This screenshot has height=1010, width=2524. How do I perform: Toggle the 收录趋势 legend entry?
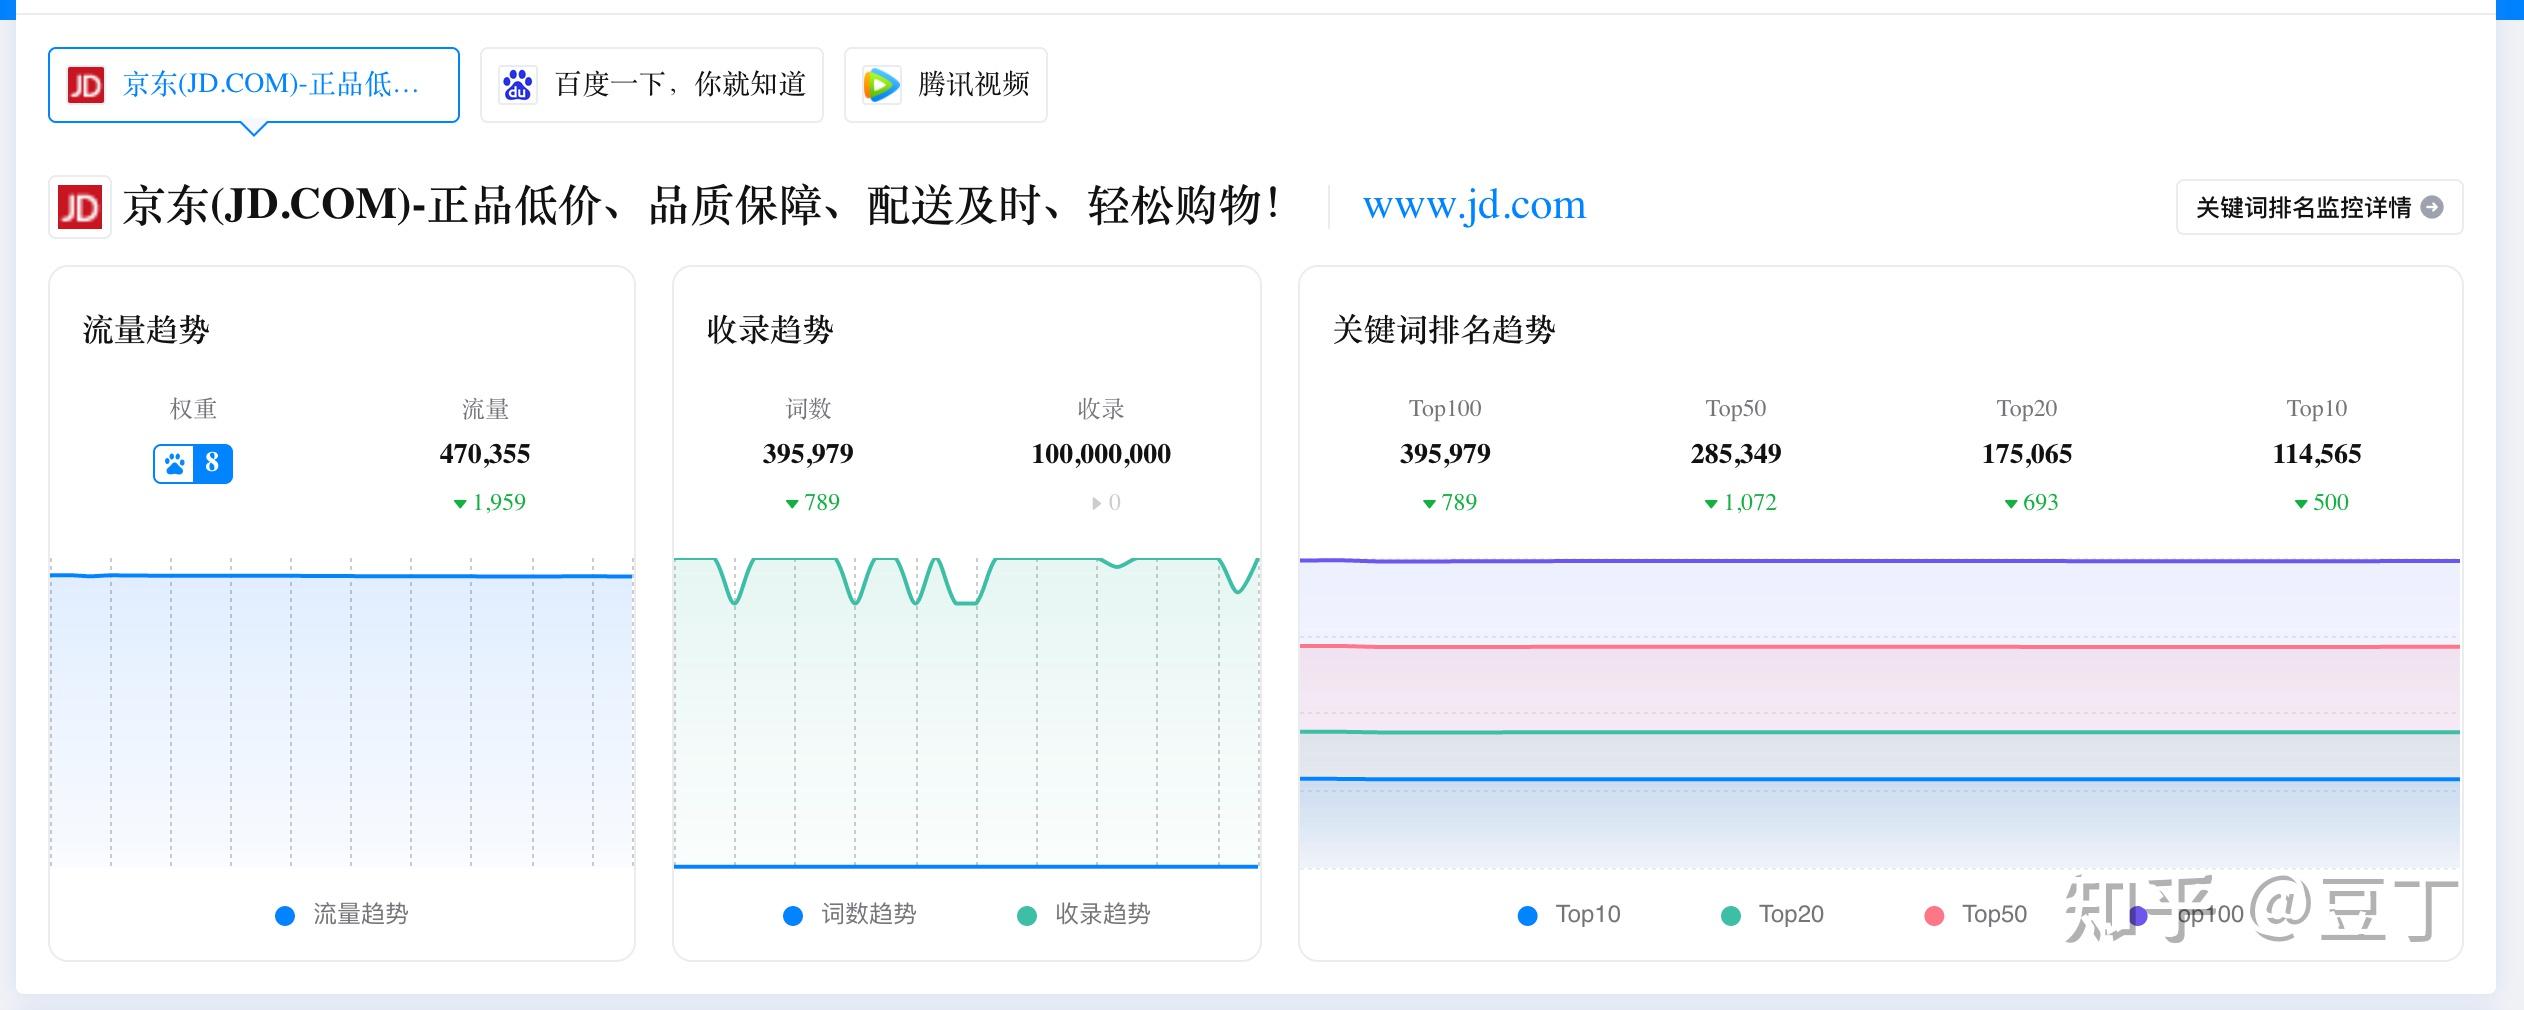pos(1084,914)
